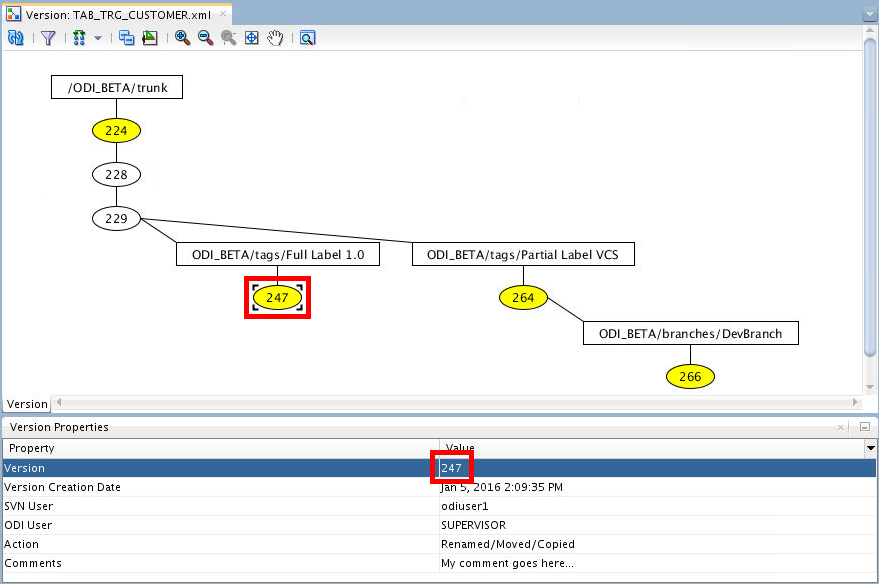The image size is (879, 584).
Task: Click the horizontal scrollbar left arrow
Action: (59, 402)
